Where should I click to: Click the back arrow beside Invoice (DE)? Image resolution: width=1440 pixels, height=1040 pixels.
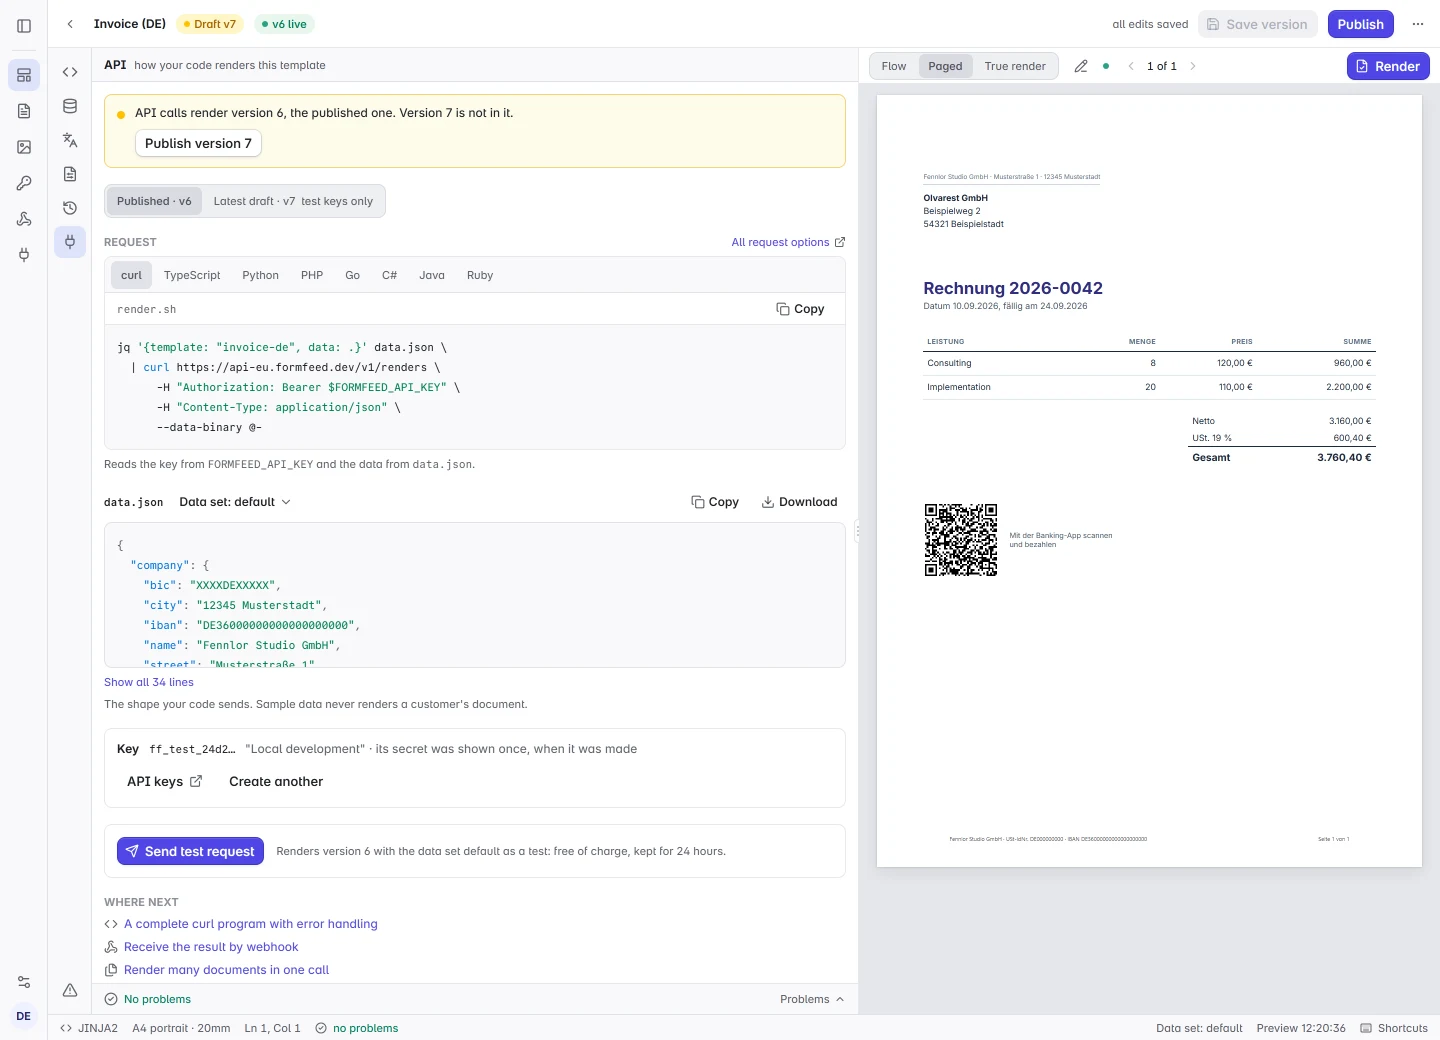pos(70,24)
